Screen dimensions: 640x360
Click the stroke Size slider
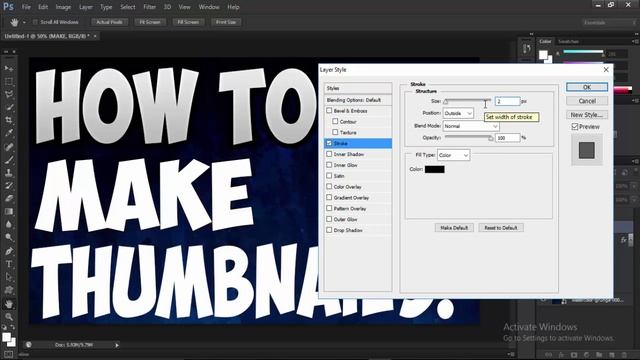[x=467, y=101]
